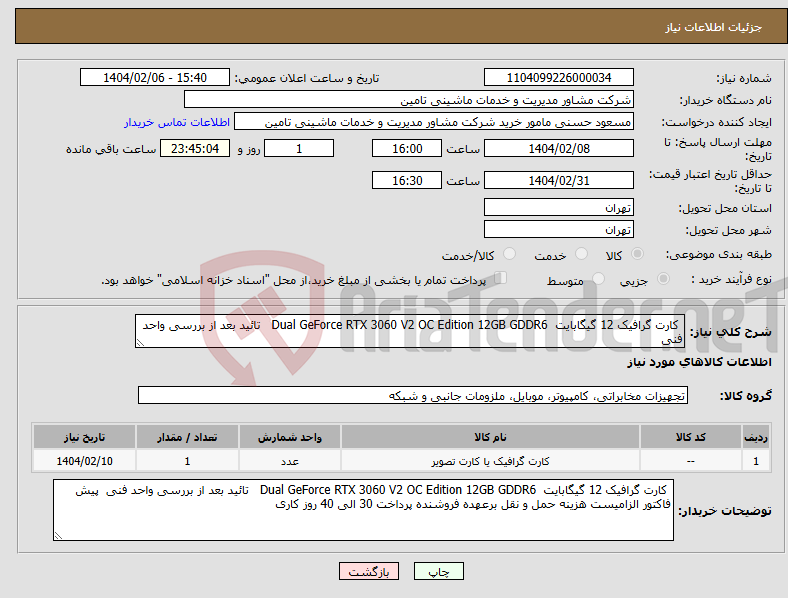Click the تعداد / مقدار column header
Screen dimensions: 788x598
pos(187,437)
